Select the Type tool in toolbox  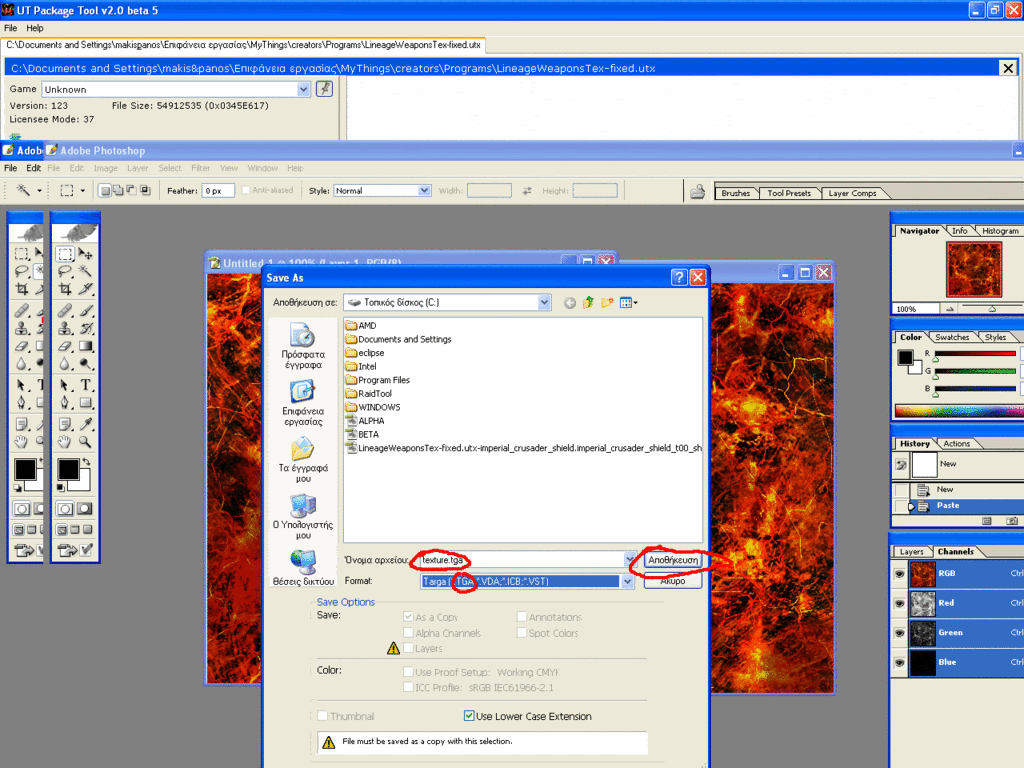click(x=87, y=386)
